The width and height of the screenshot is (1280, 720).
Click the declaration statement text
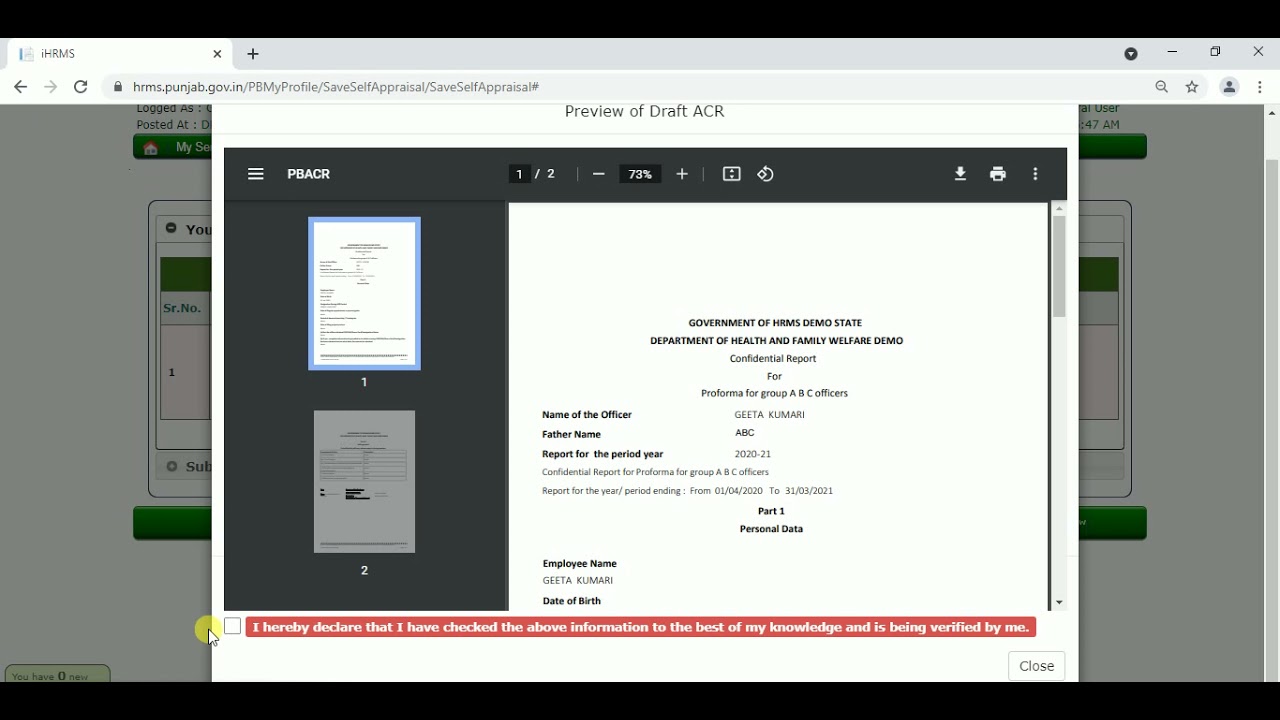coord(641,627)
